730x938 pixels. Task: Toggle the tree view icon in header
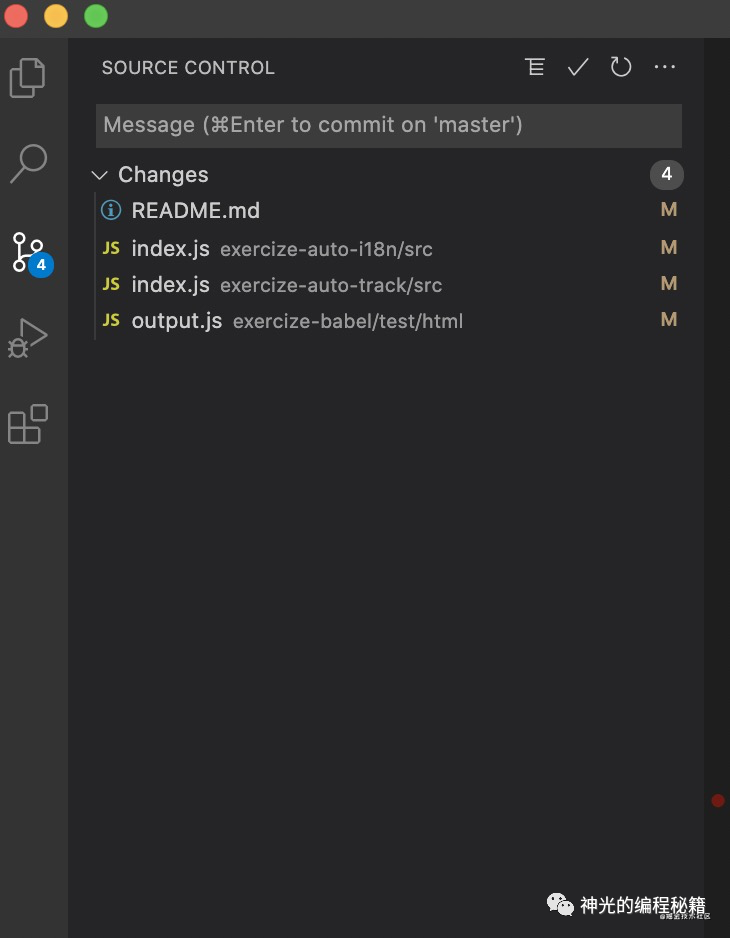click(535, 67)
